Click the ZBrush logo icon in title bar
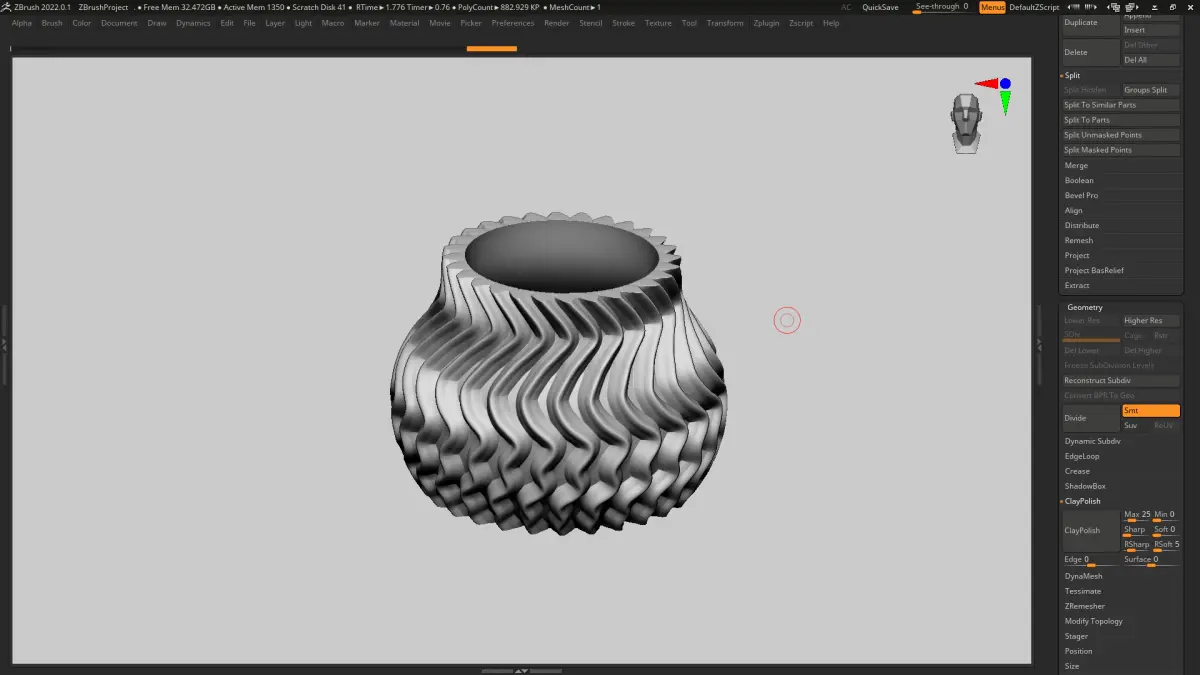The image size is (1200, 675). tap(6, 7)
